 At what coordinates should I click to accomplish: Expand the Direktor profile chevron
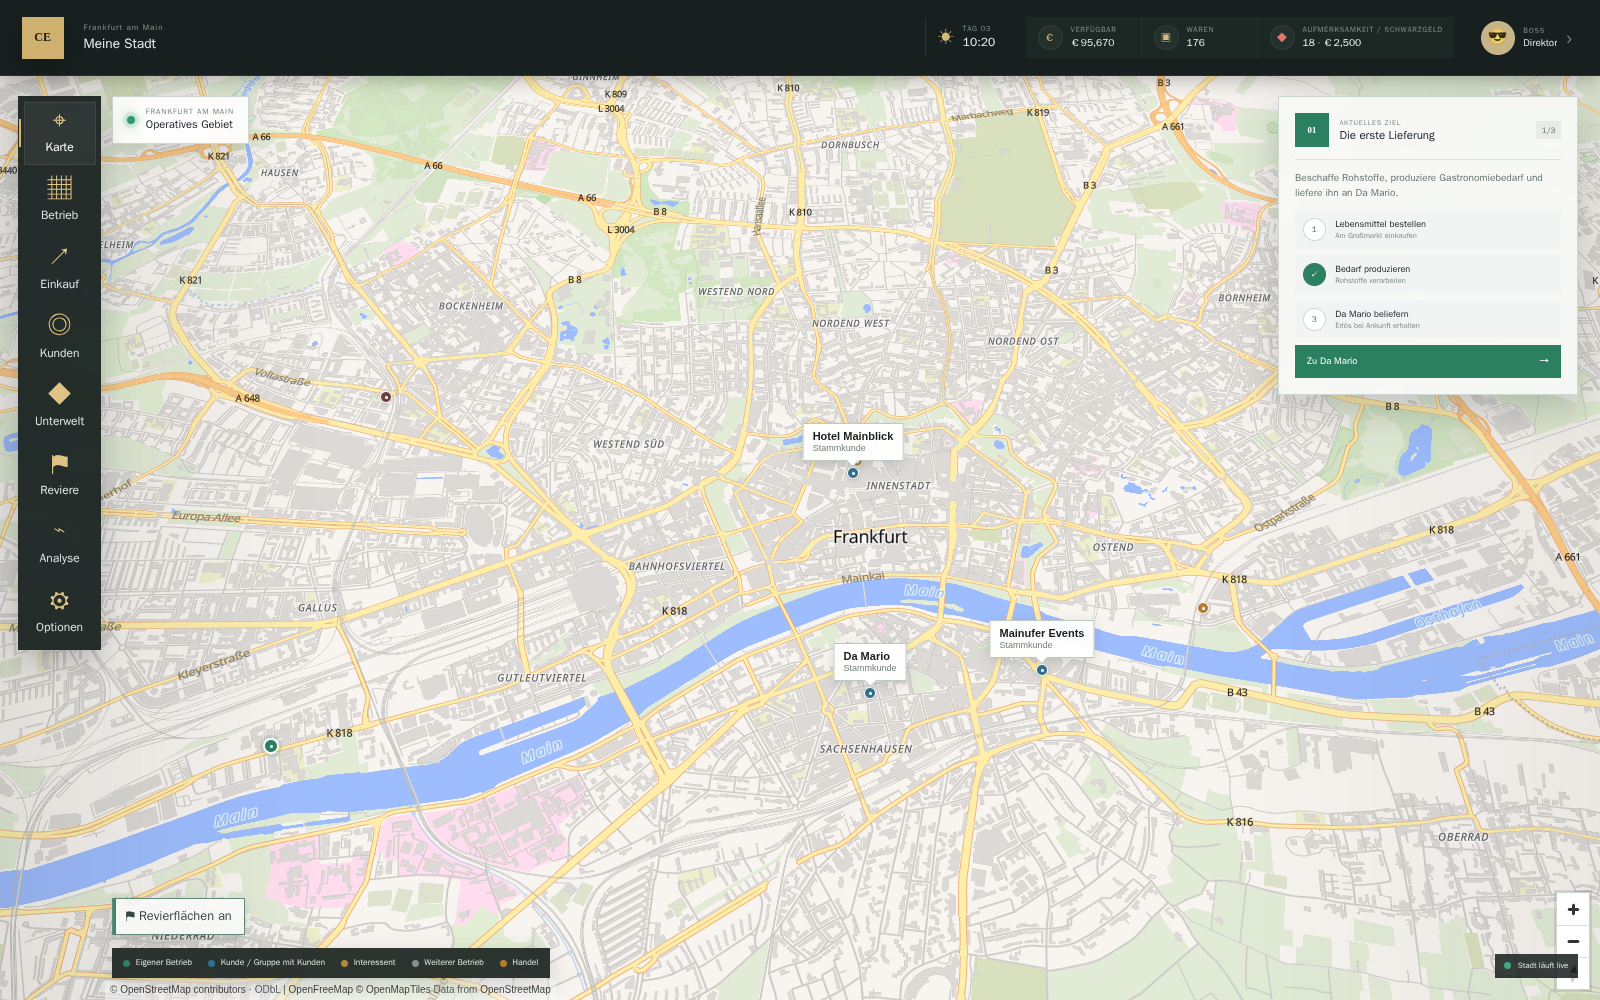[1569, 39]
